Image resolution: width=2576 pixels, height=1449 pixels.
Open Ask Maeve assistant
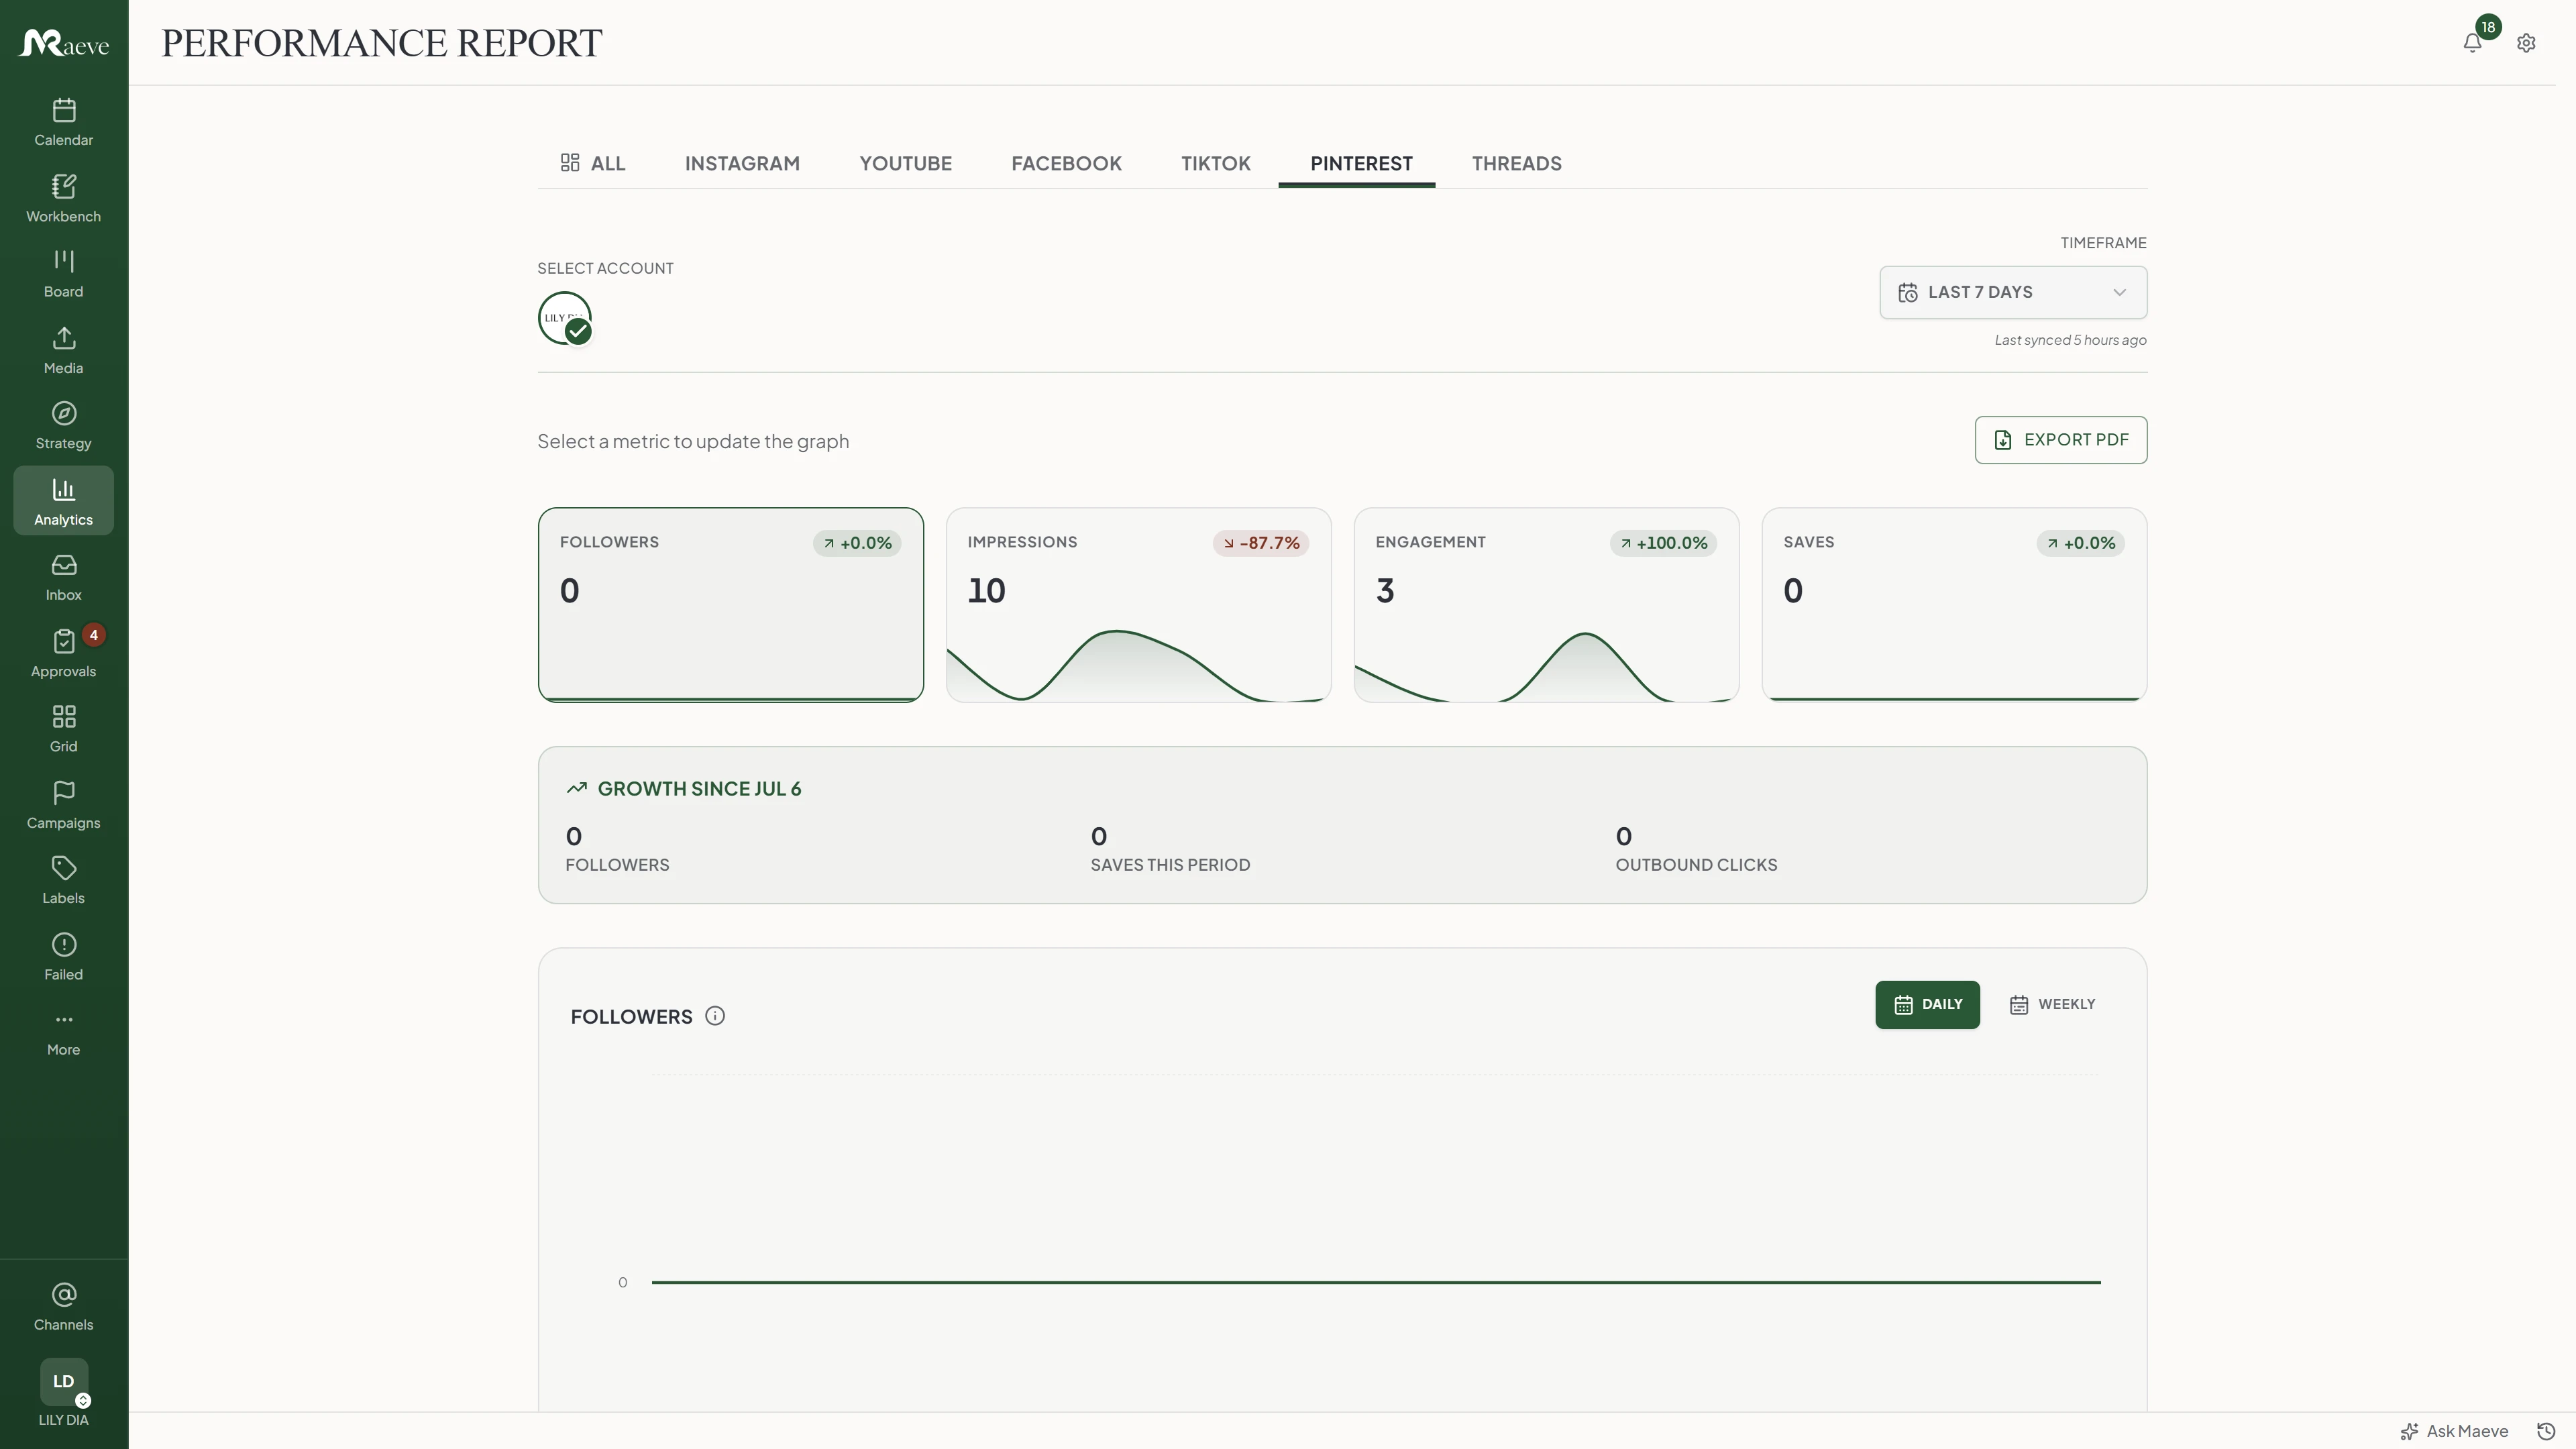(2454, 1431)
